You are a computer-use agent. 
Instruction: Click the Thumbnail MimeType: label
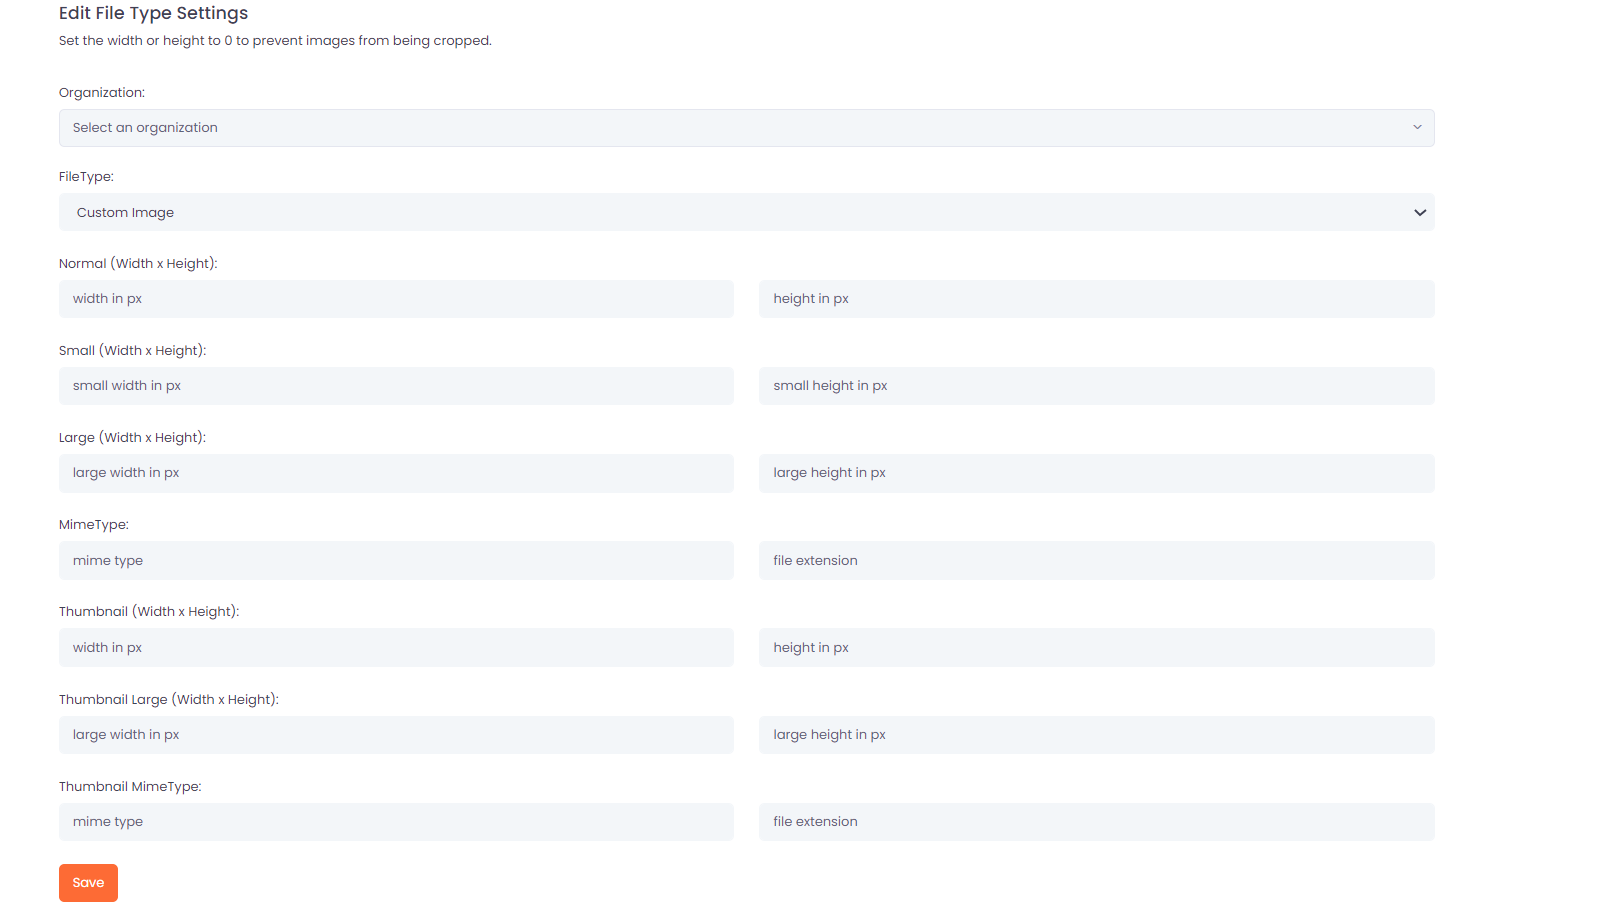coord(130,787)
